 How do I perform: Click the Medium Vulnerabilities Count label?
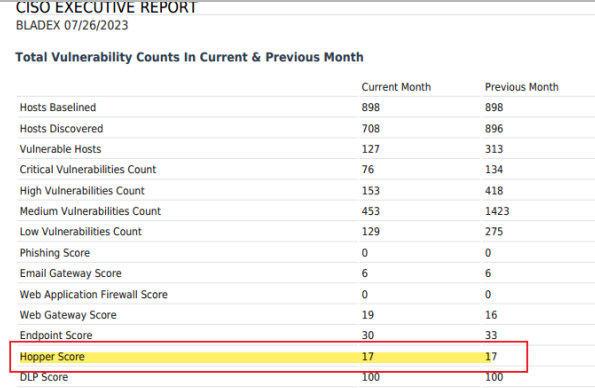point(90,211)
